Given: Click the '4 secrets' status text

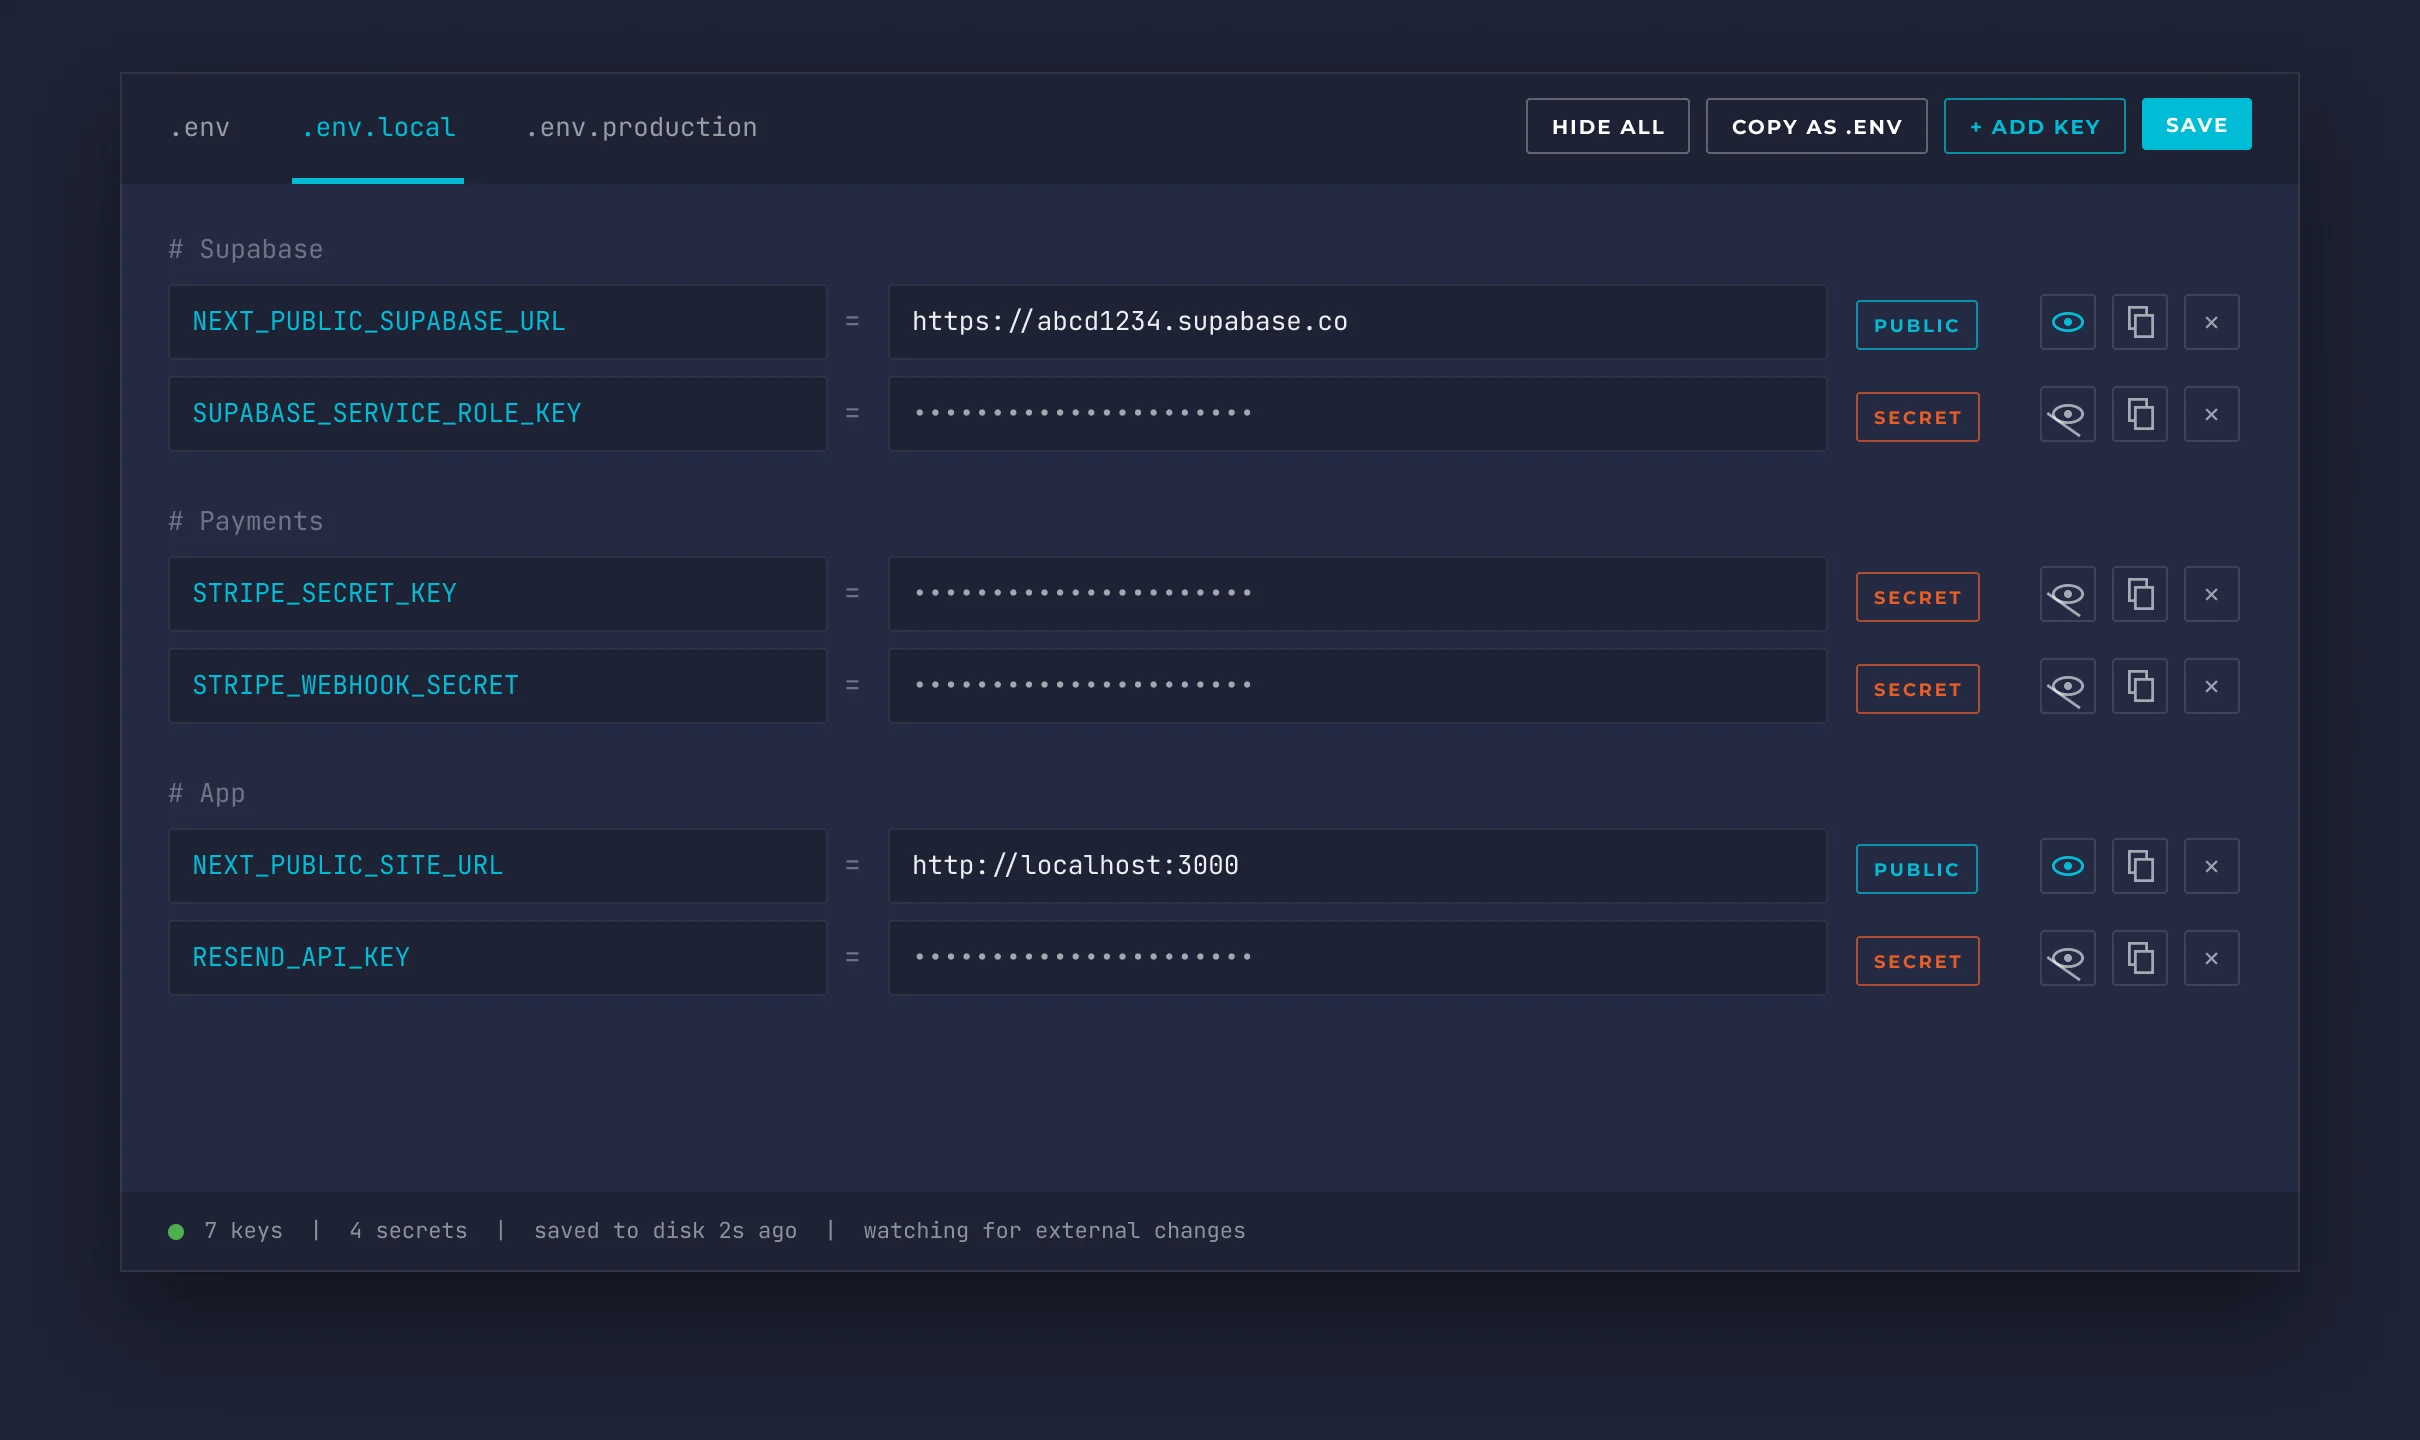Looking at the screenshot, I should (408, 1231).
